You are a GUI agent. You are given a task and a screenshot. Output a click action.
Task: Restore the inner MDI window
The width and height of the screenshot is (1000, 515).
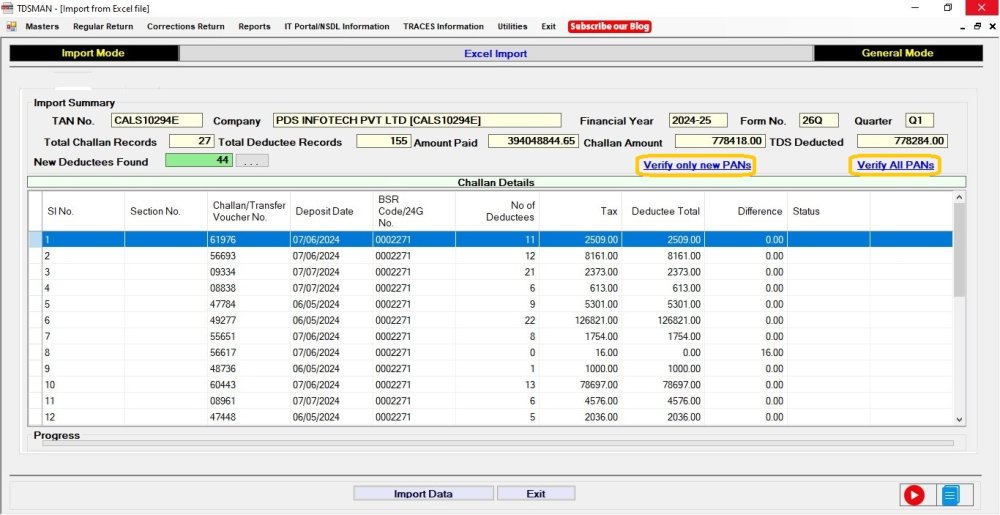click(x=976, y=26)
